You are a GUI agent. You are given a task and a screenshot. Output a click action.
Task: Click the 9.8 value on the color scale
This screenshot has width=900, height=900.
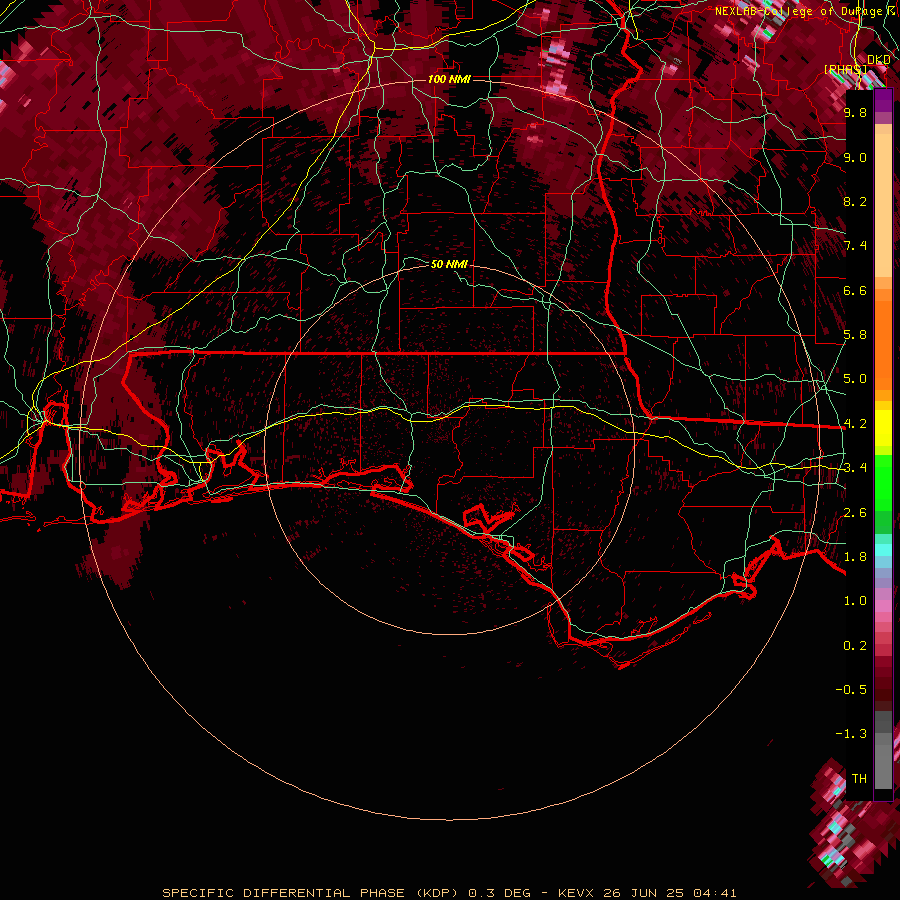[855, 112]
